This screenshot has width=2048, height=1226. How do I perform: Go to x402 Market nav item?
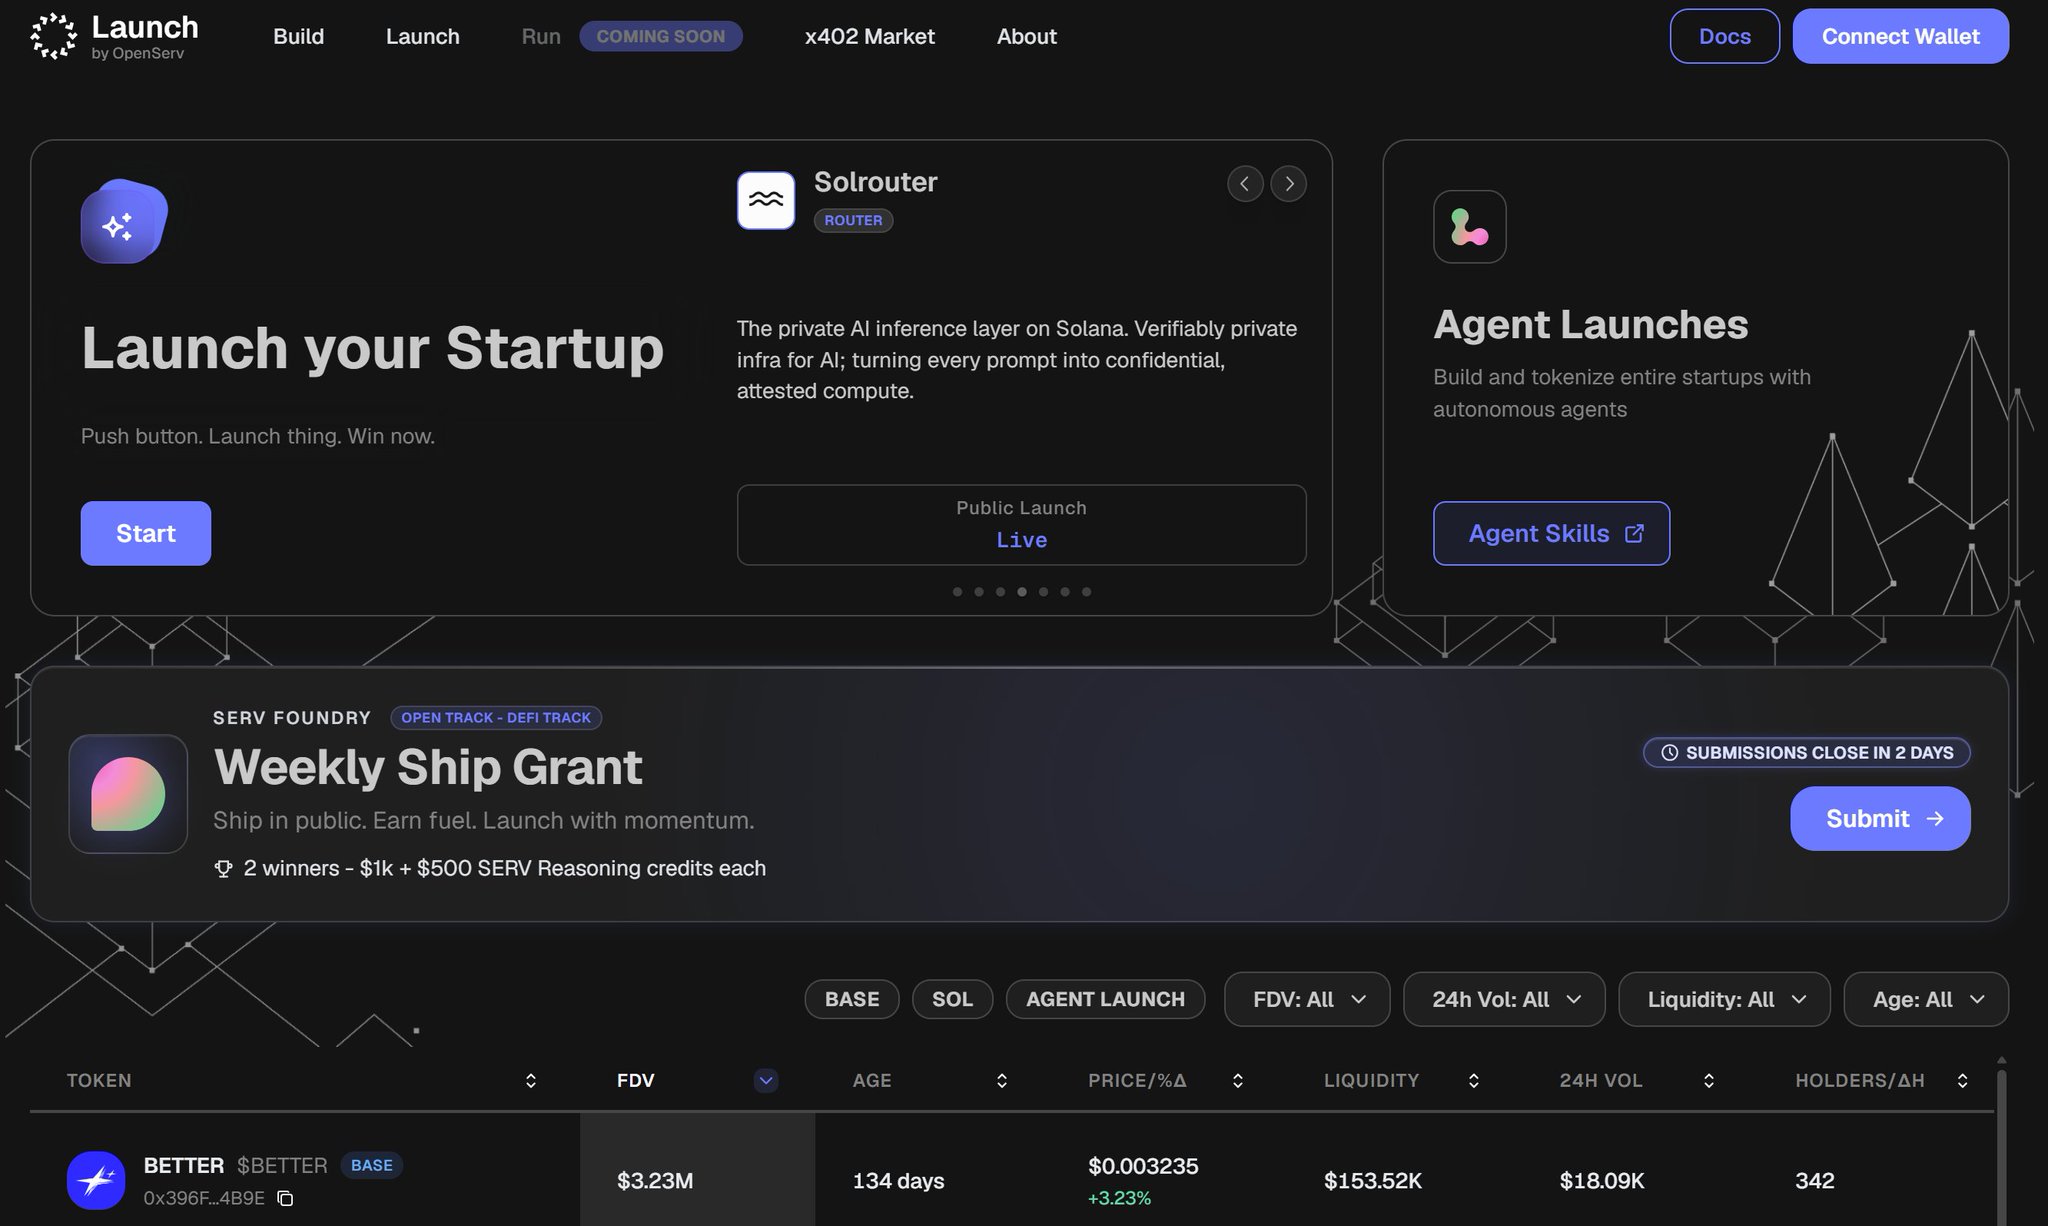coord(870,36)
